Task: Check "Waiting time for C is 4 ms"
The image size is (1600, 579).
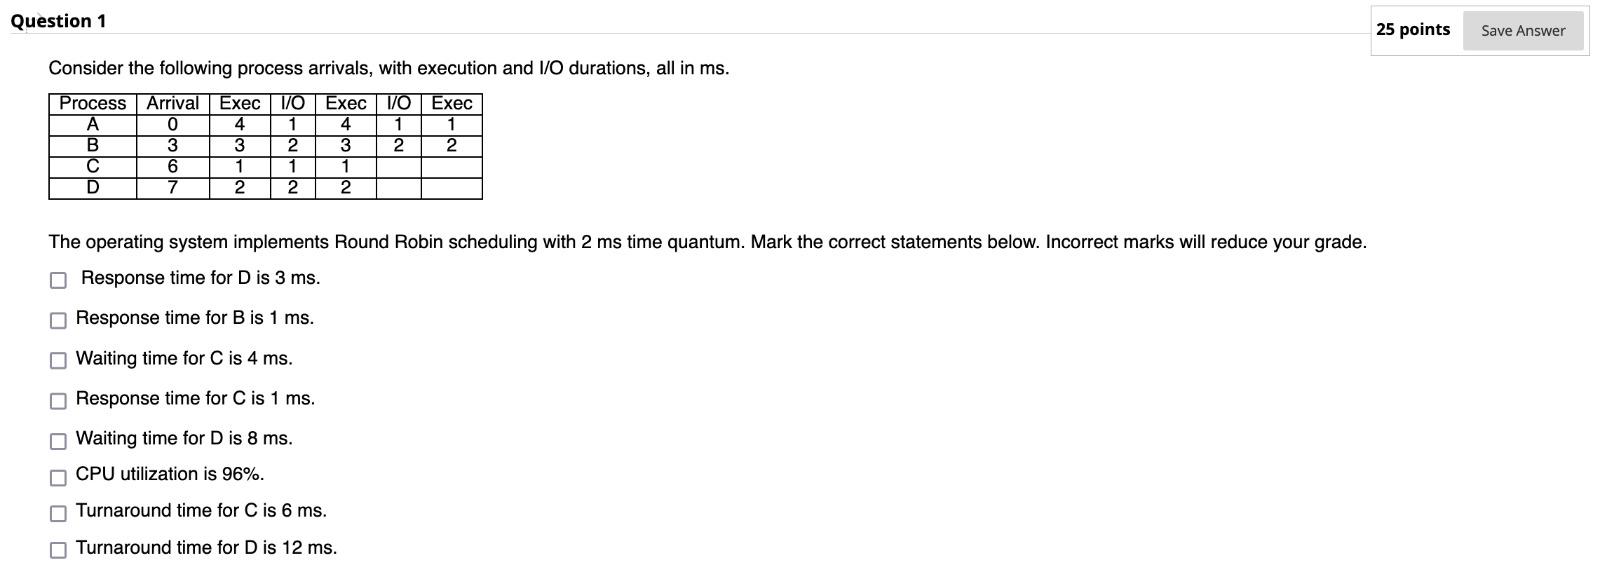Action: (x=57, y=358)
